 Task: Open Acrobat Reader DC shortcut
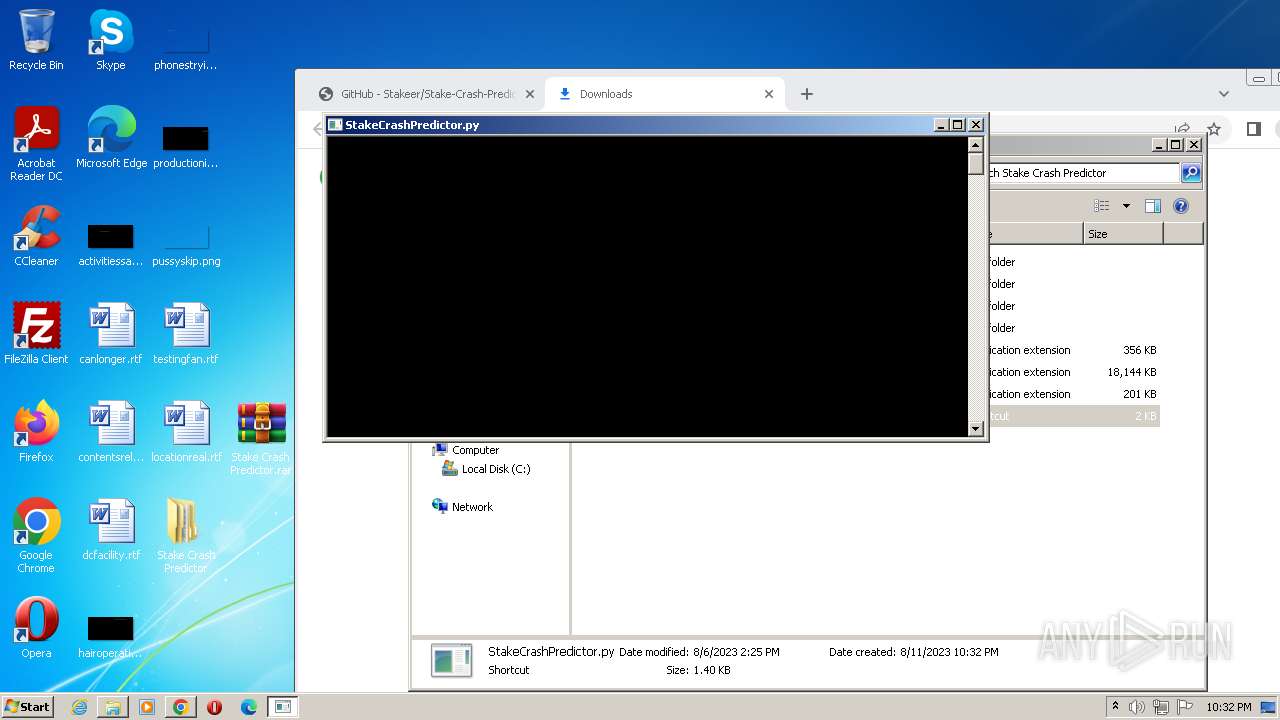coord(36,144)
